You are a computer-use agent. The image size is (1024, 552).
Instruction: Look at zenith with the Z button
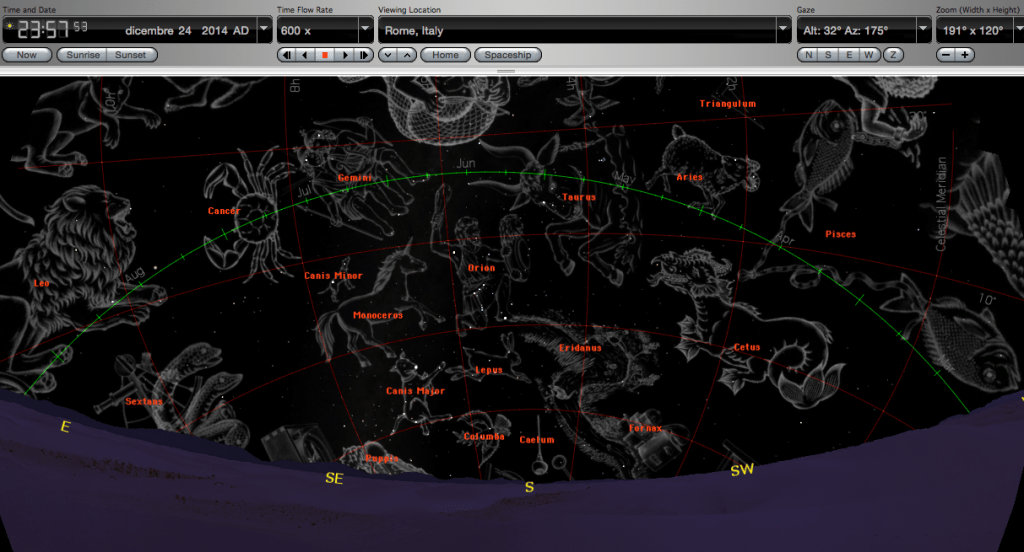coord(893,55)
